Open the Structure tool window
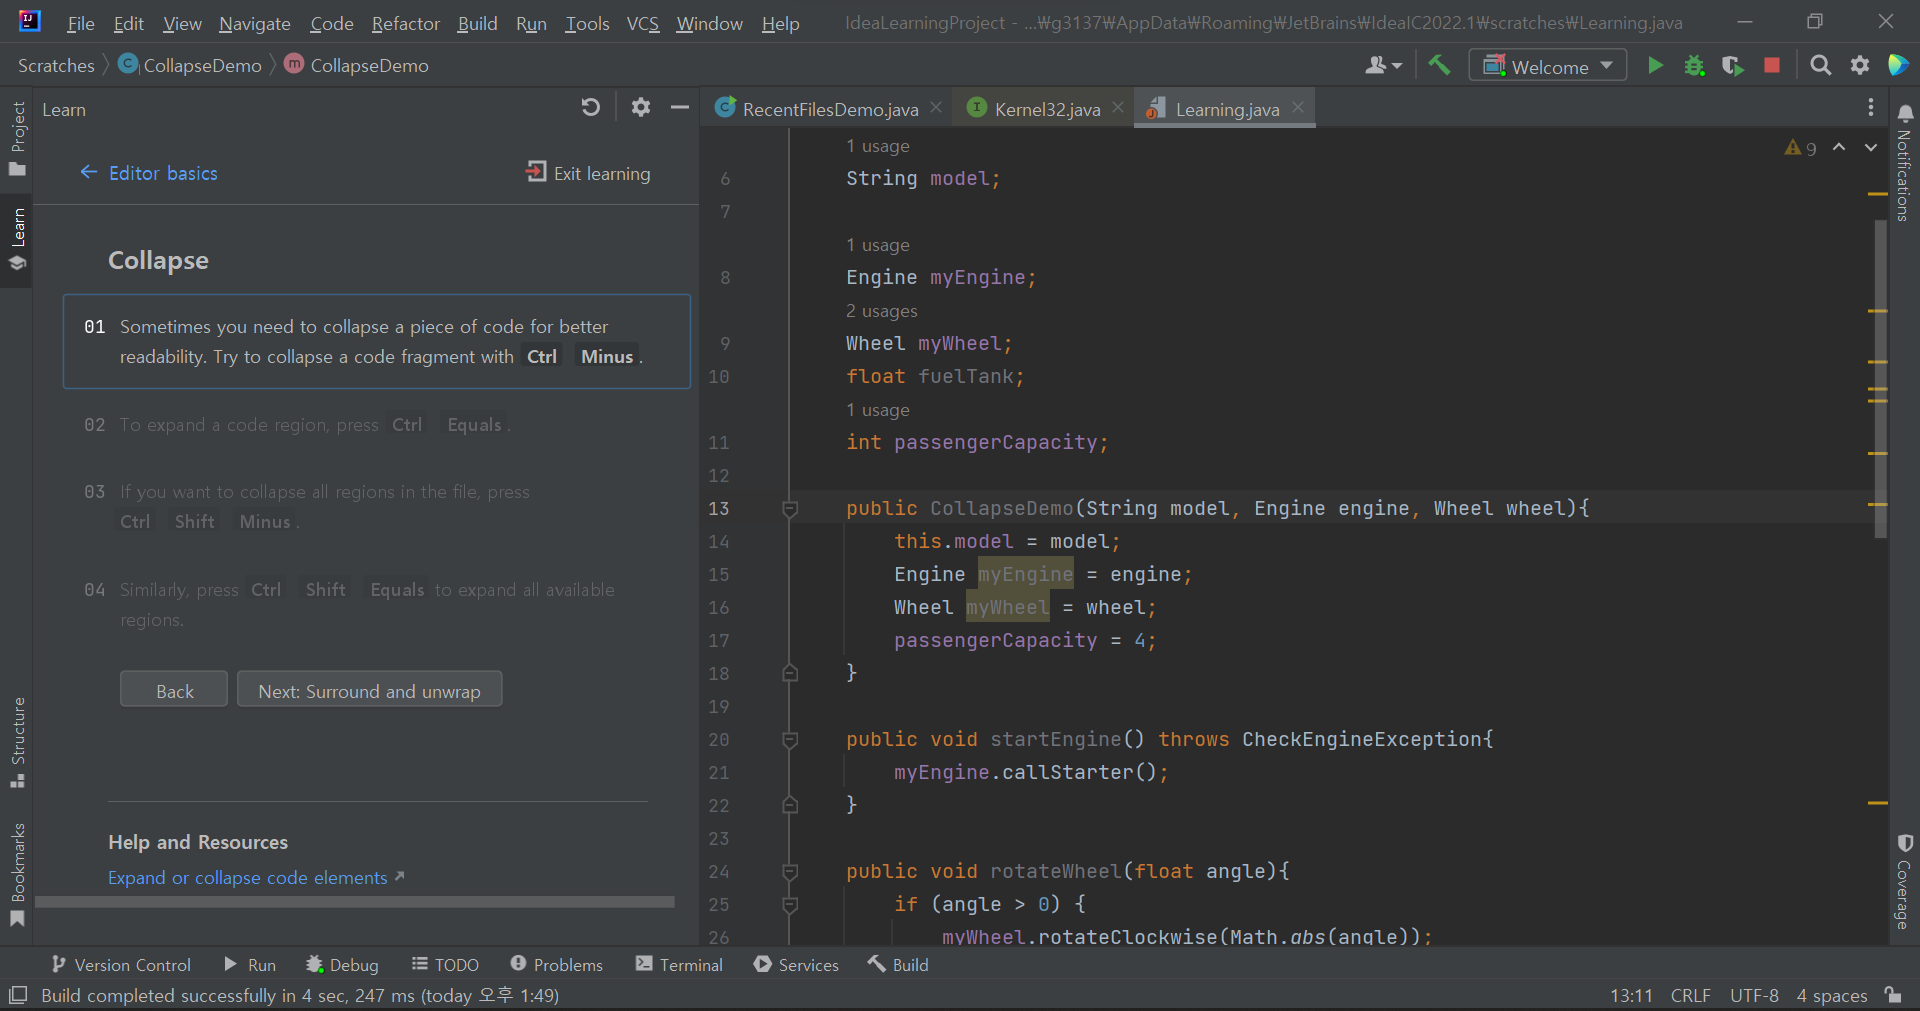1920x1011 pixels. (x=17, y=742)
